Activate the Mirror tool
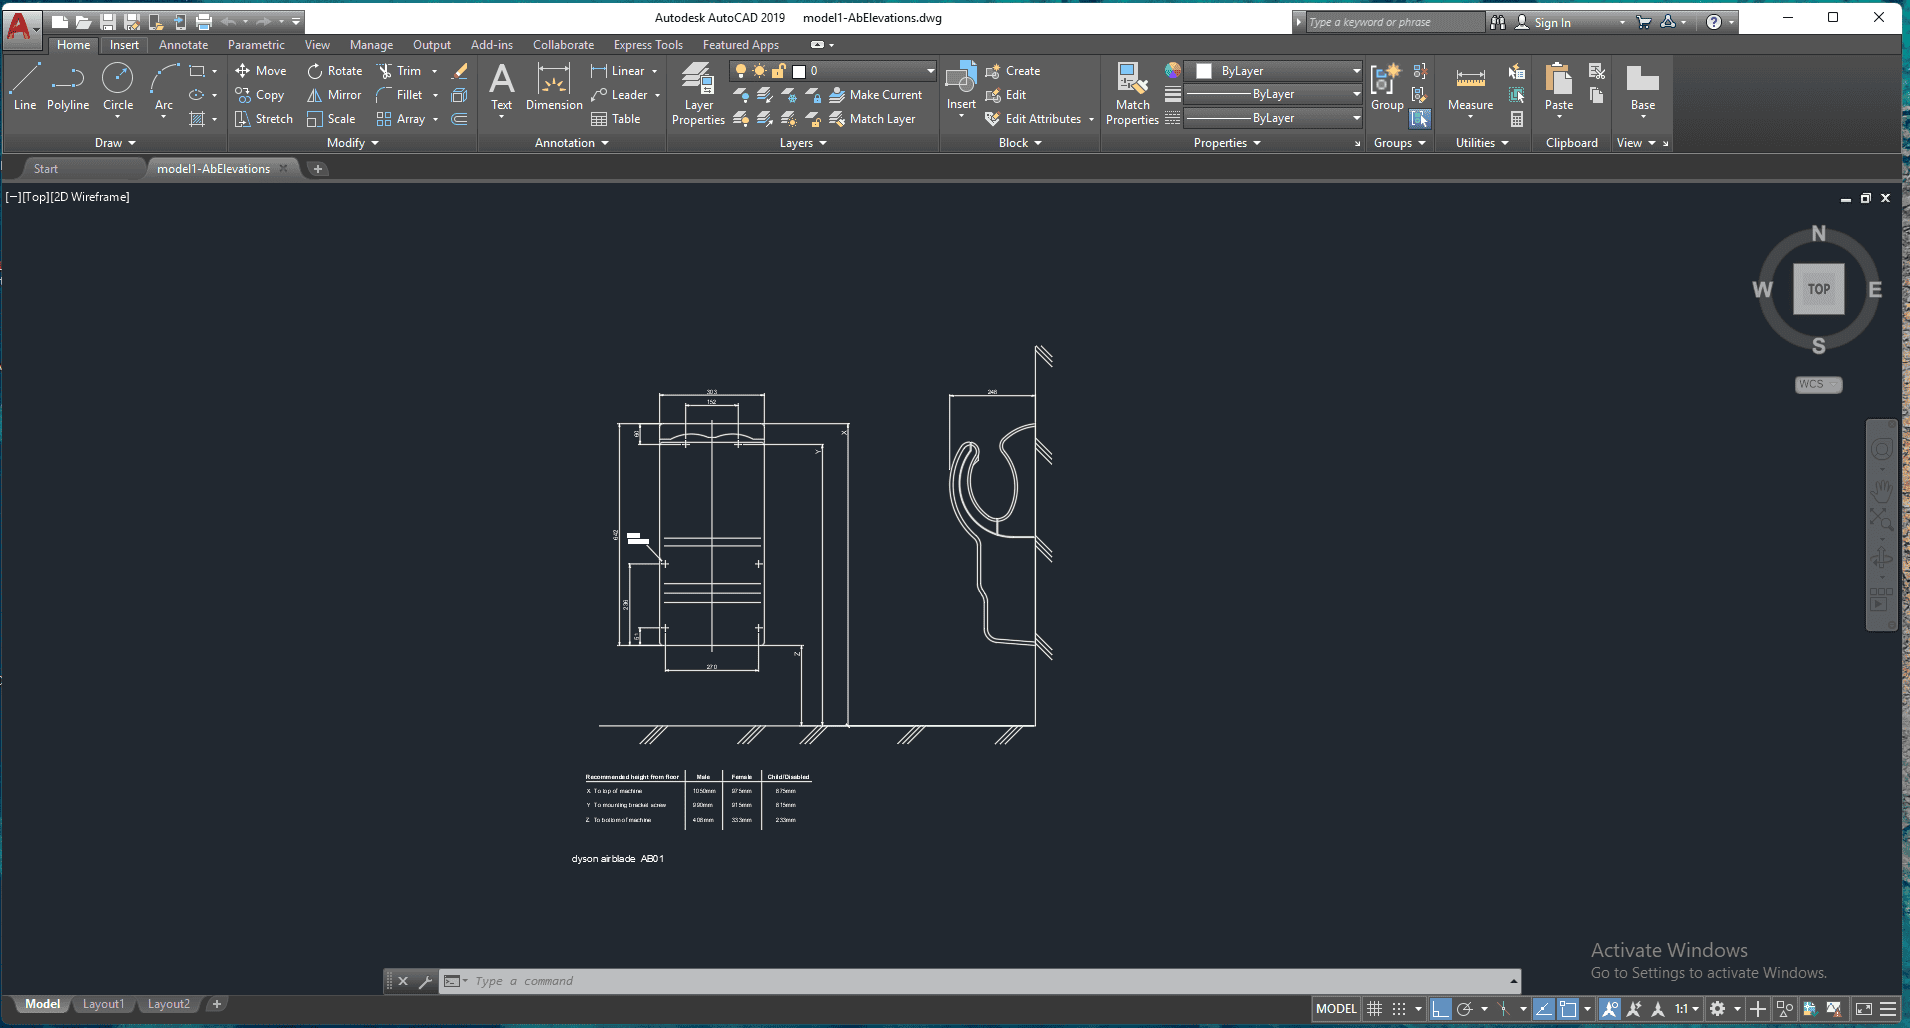The image size is (1910, 1028). (334, 95)
